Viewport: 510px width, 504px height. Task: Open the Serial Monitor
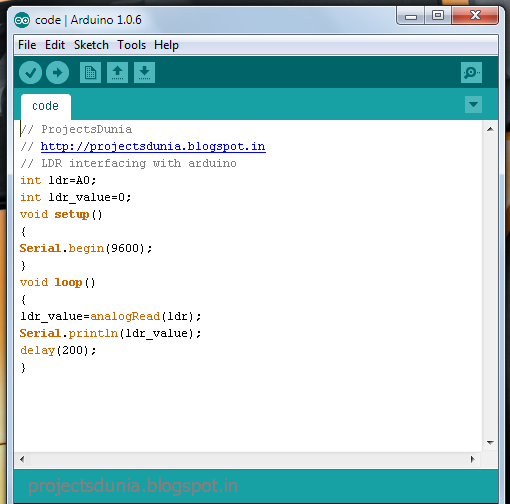(x=471, y=72)
